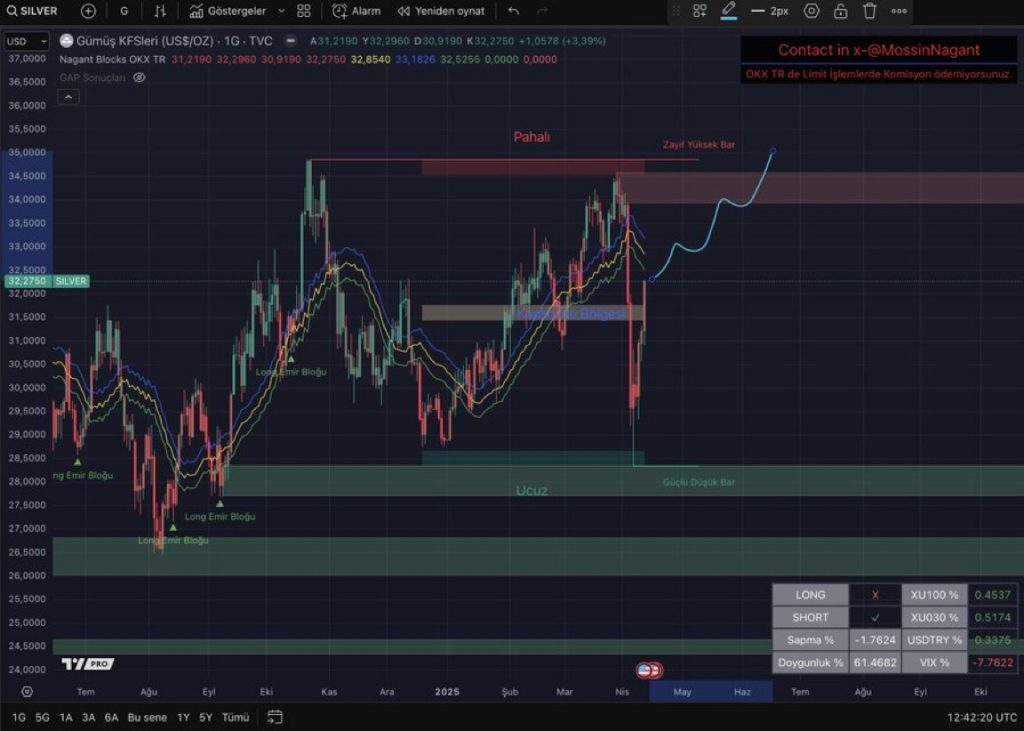
Task: Select the Nagant Blocks OKX TR indicator legend
Action: coord(112,59)
